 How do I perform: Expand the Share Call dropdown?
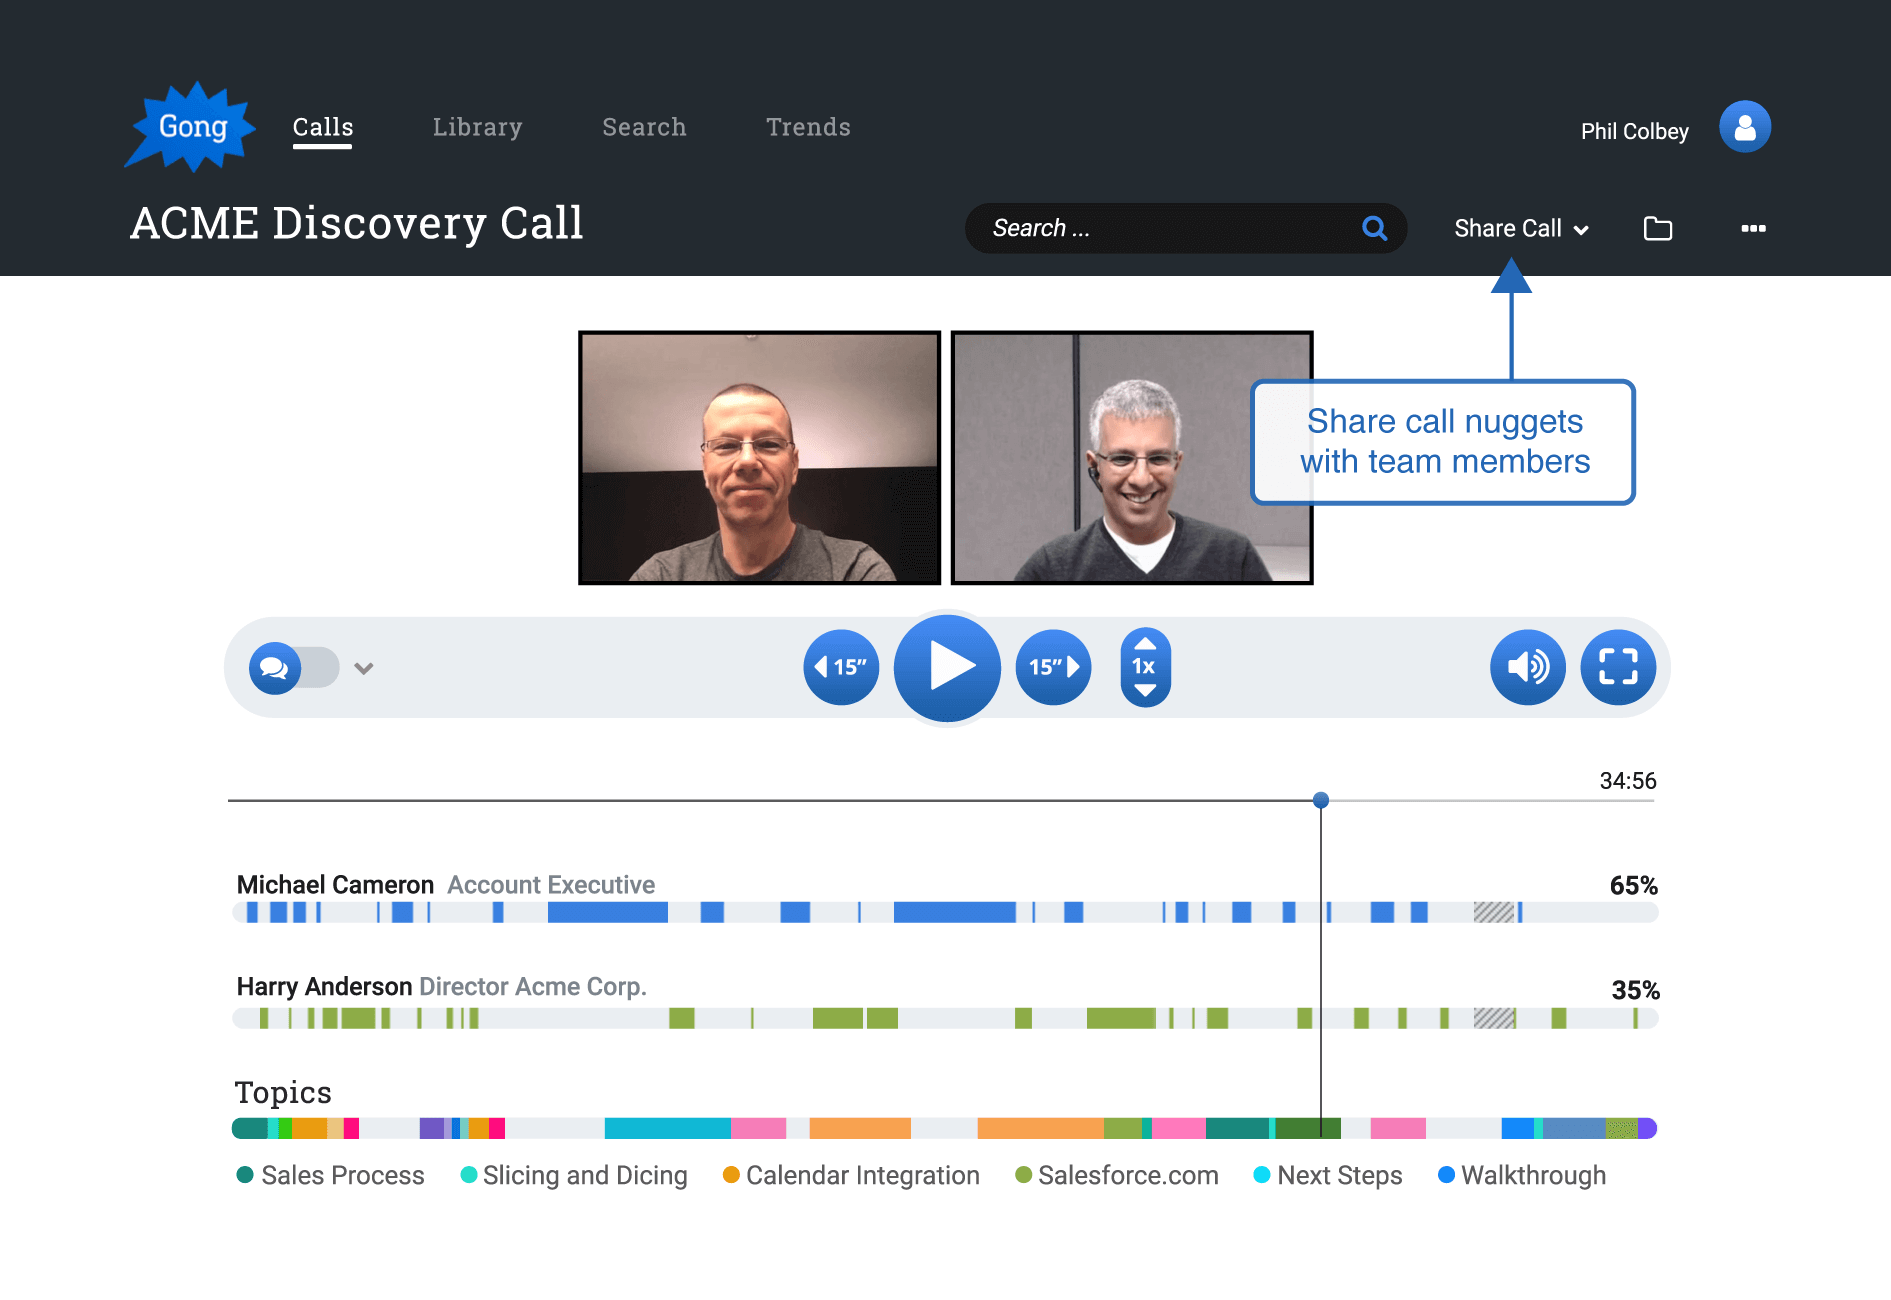[1521, 229]
